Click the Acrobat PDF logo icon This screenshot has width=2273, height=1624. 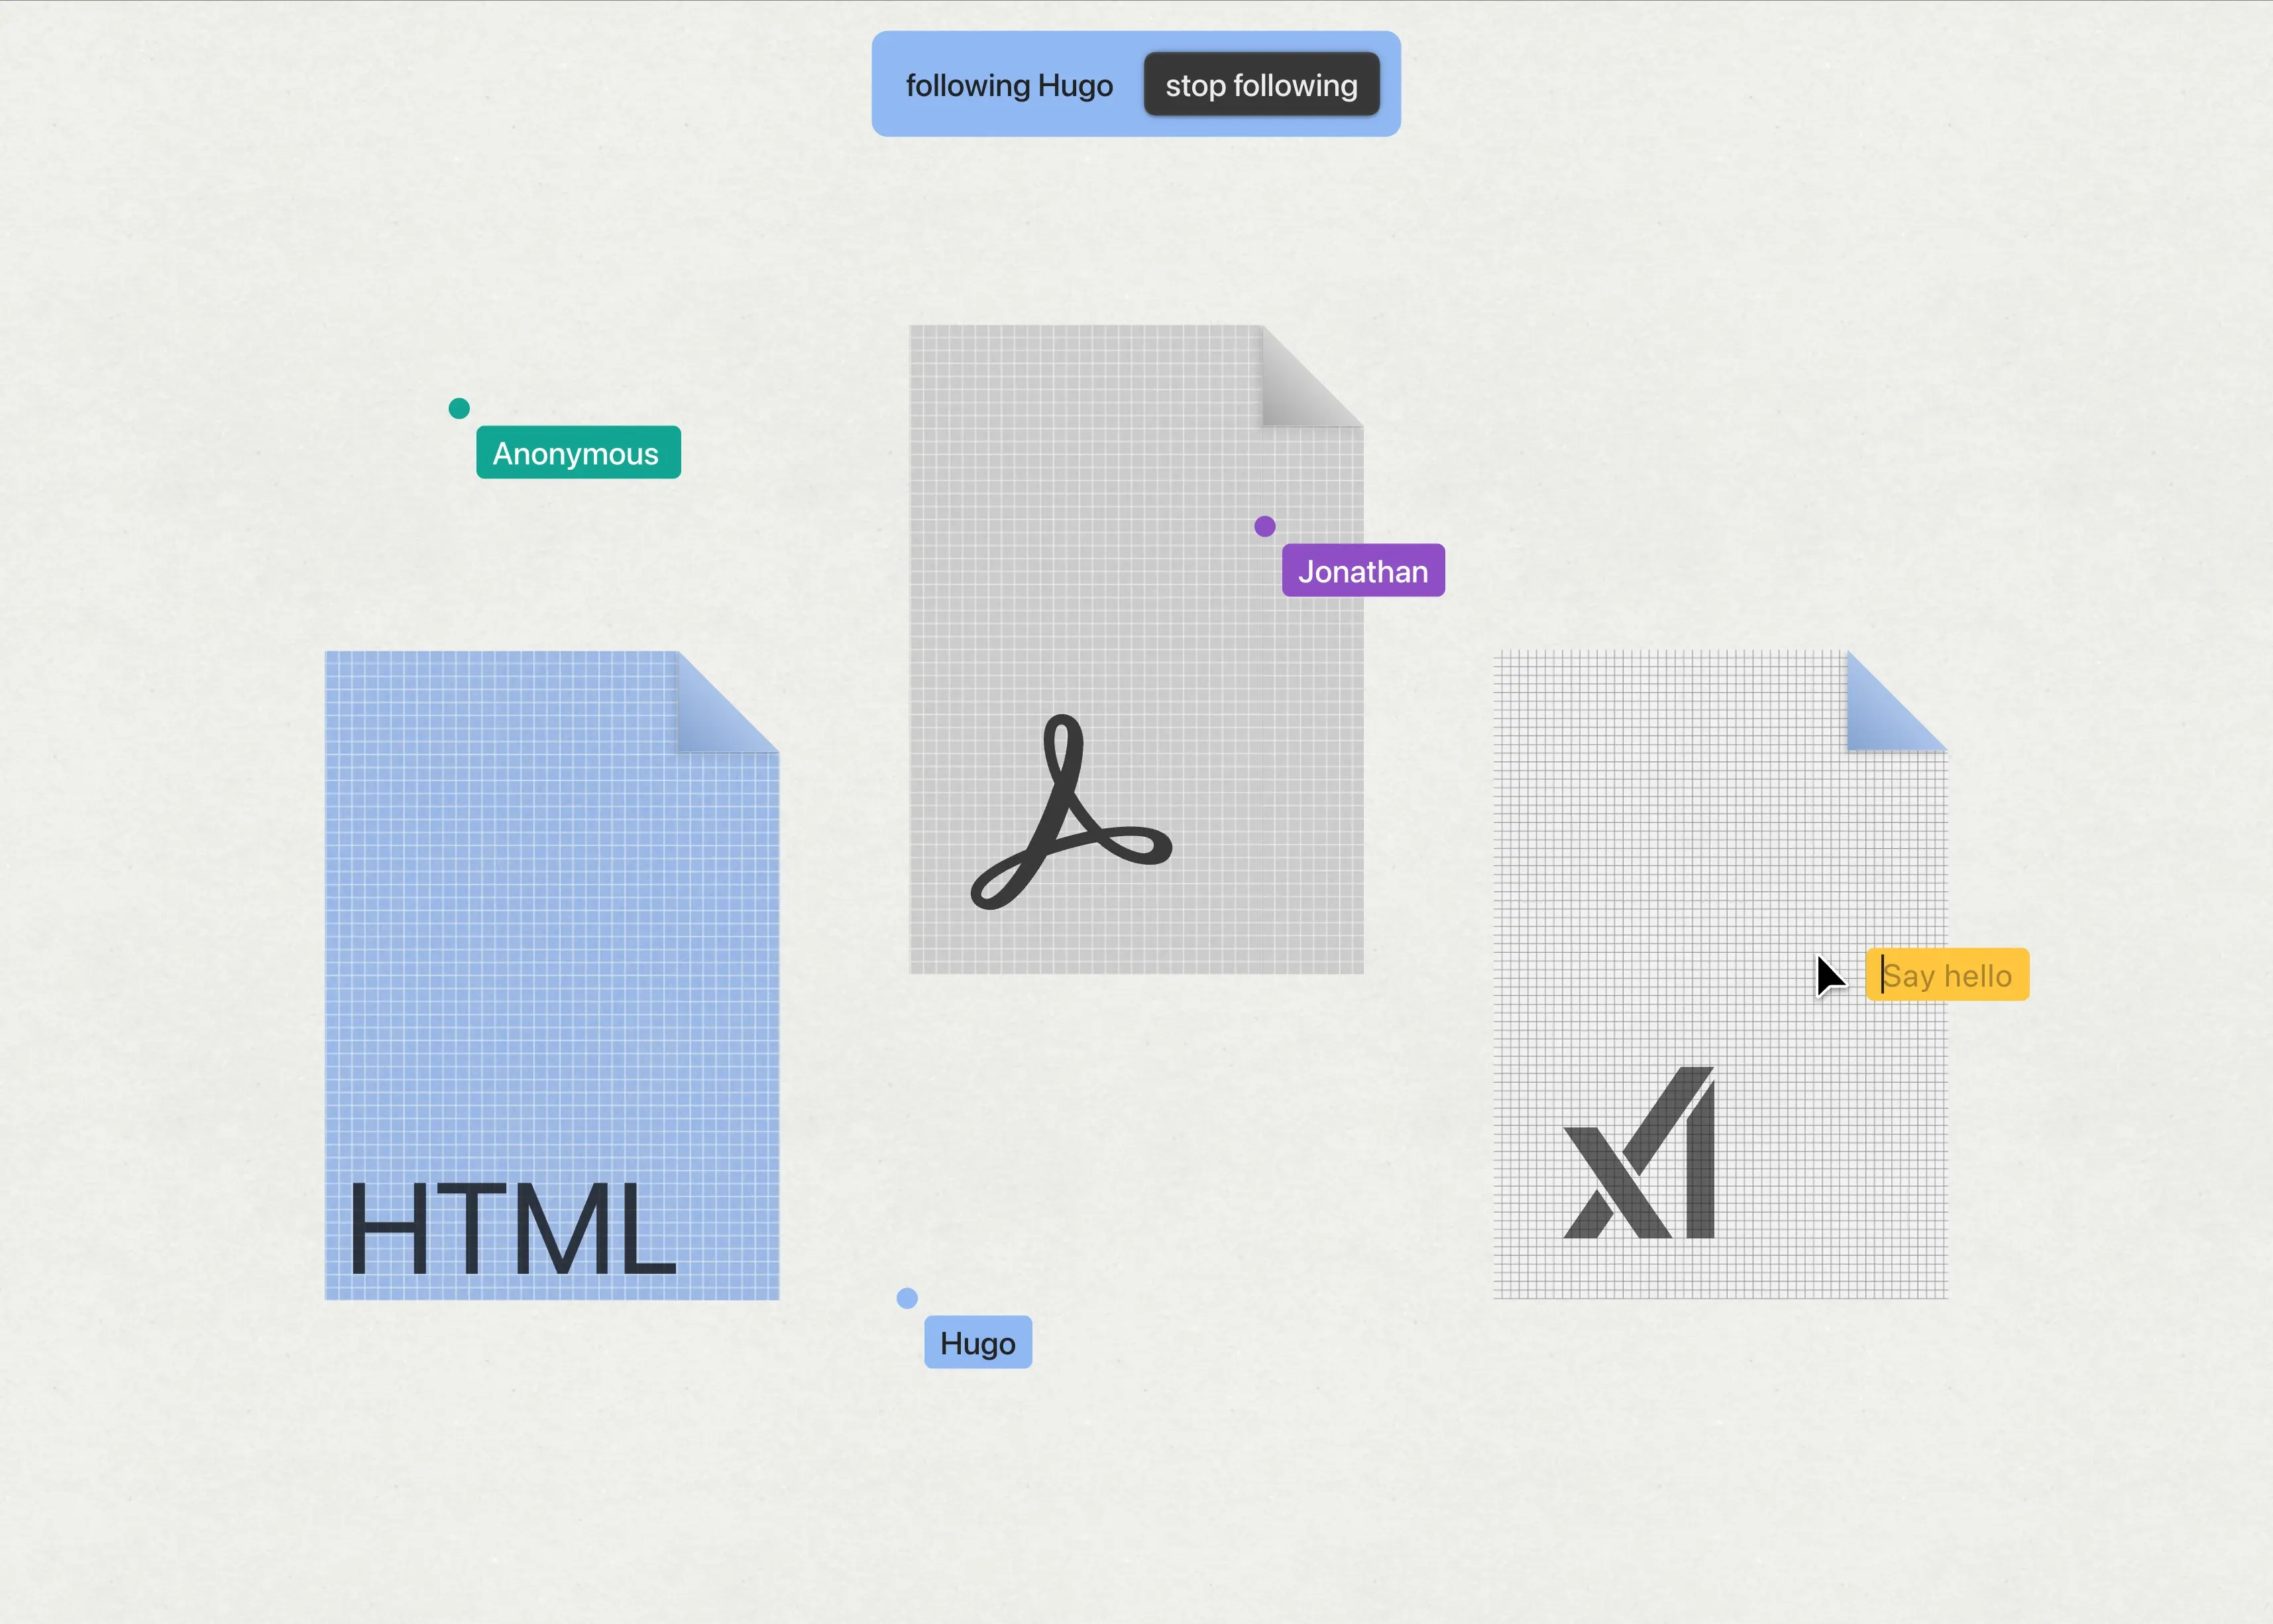(1071, 811)
